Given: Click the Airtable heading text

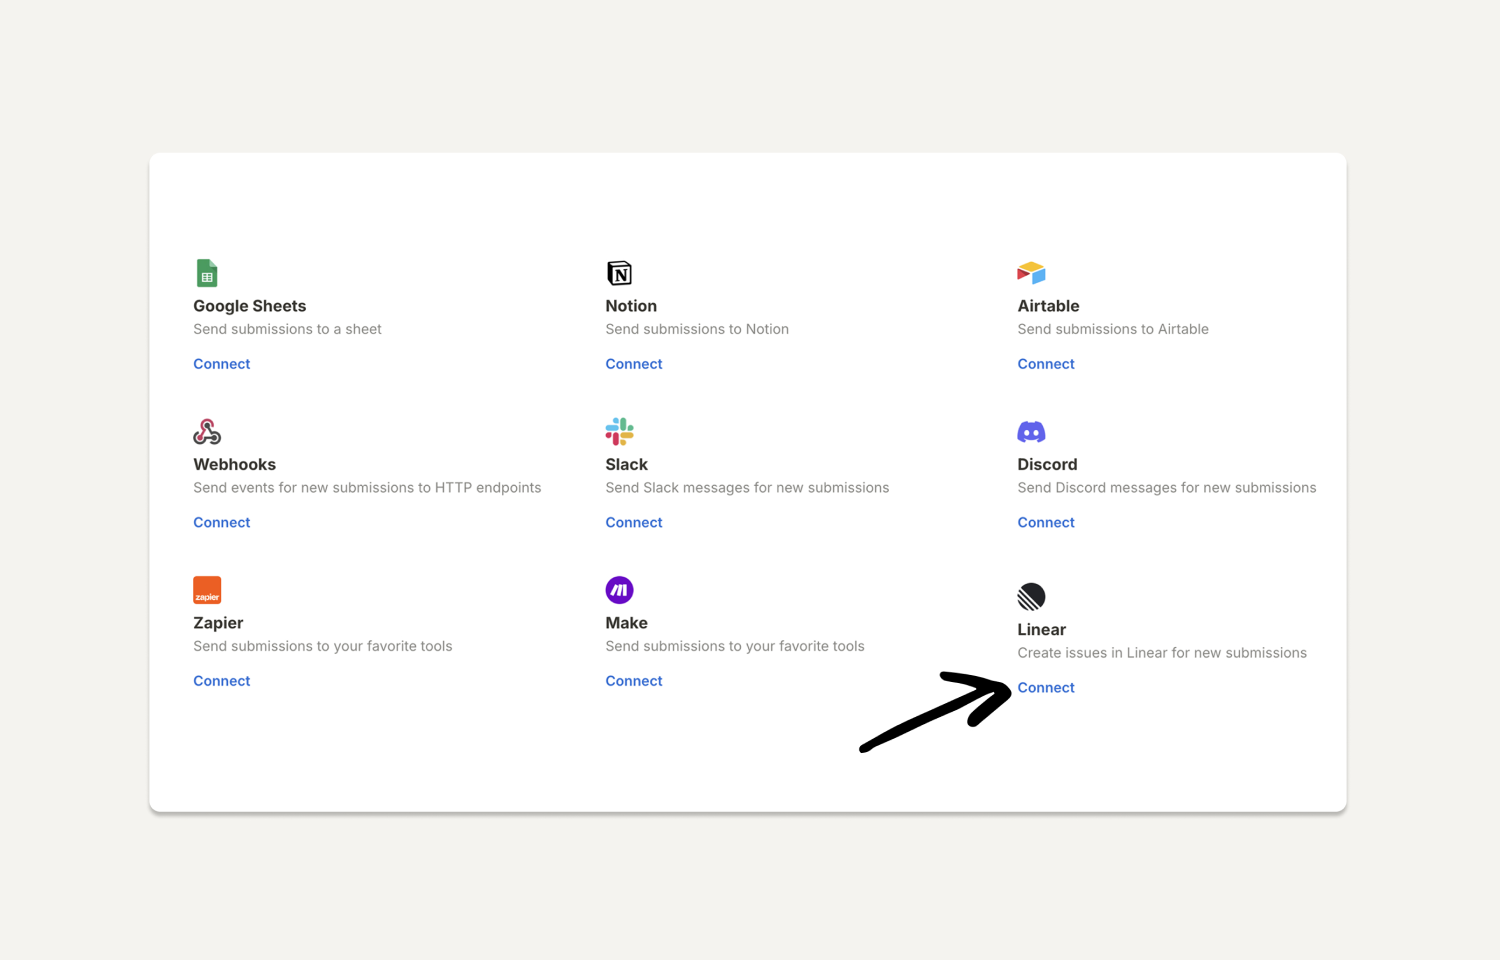Looking at the screenshot, I should (x=1048, y=306).
